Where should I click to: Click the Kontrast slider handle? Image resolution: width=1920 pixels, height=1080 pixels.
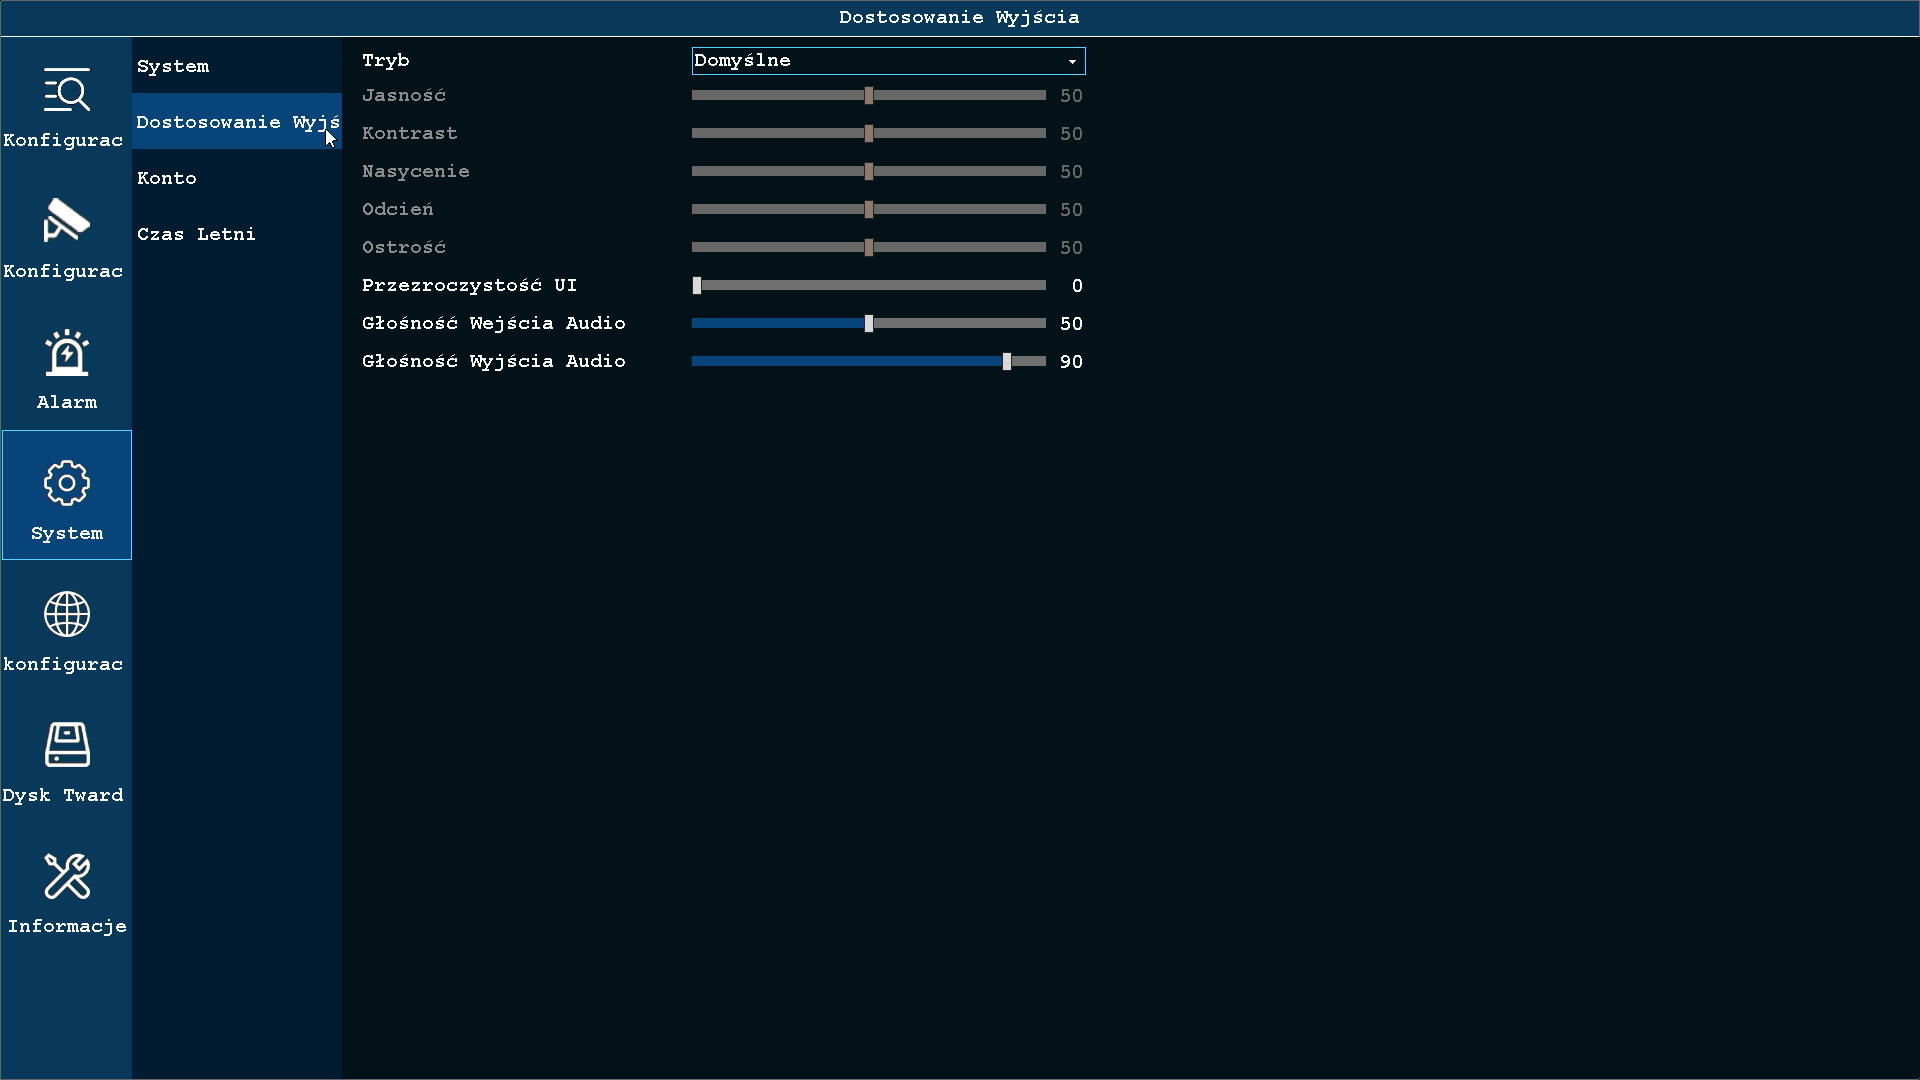[x=869, y=134]
